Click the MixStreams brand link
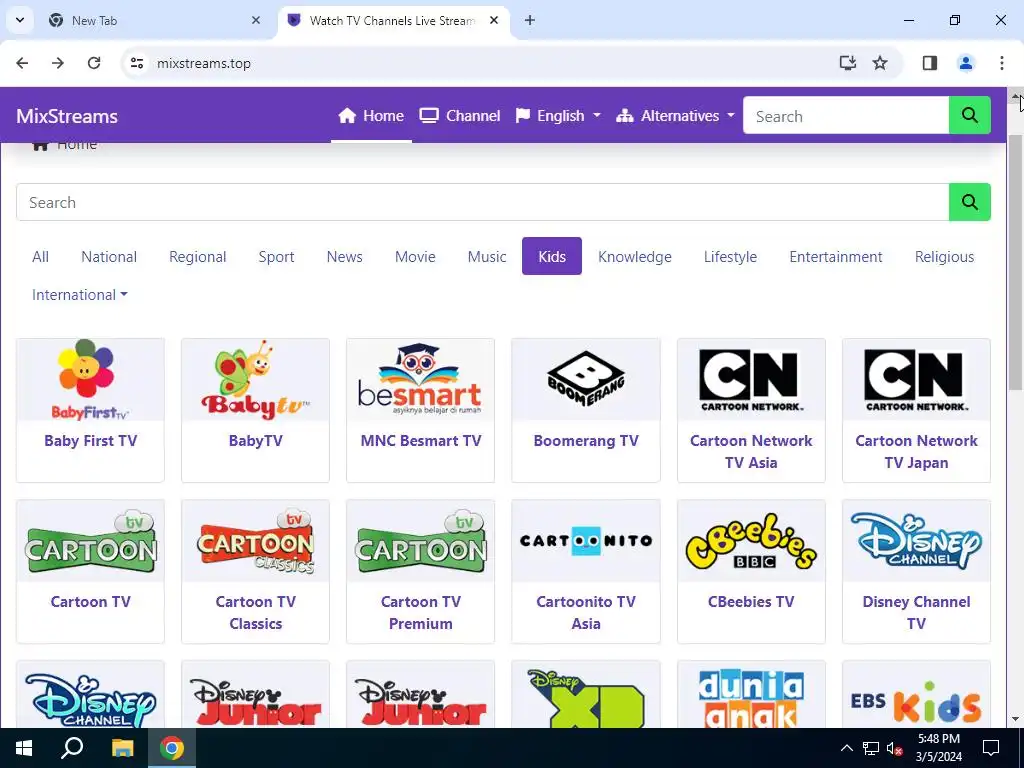The image size is (1024, 768). tap(67, 116)
